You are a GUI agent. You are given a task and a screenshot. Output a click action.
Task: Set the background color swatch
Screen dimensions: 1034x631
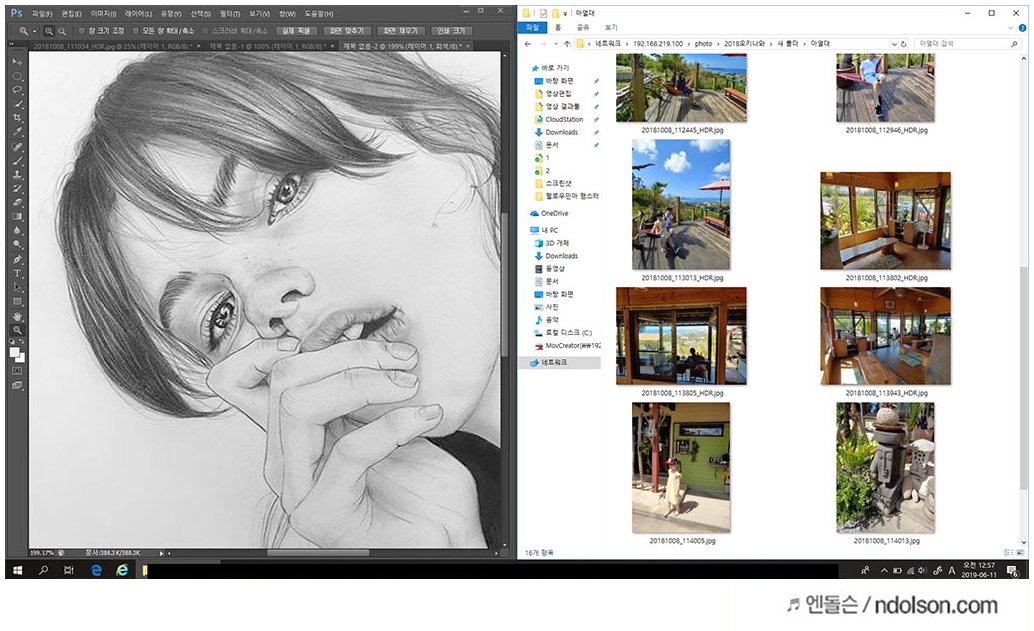[21, 359]
